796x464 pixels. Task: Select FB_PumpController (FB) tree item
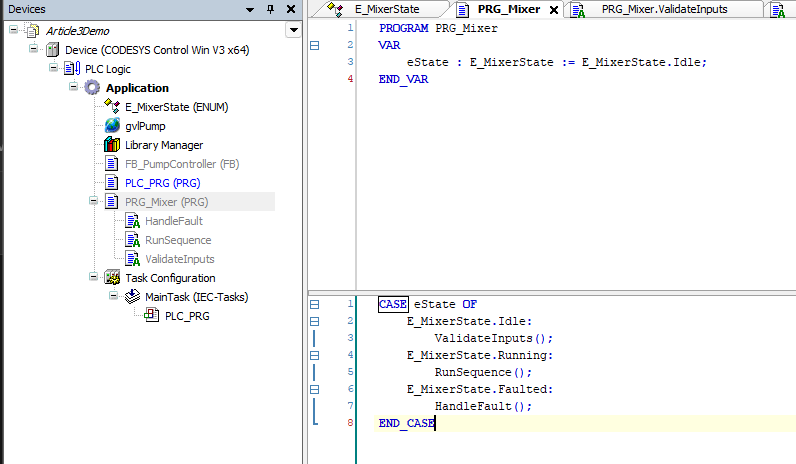point(182,164)
